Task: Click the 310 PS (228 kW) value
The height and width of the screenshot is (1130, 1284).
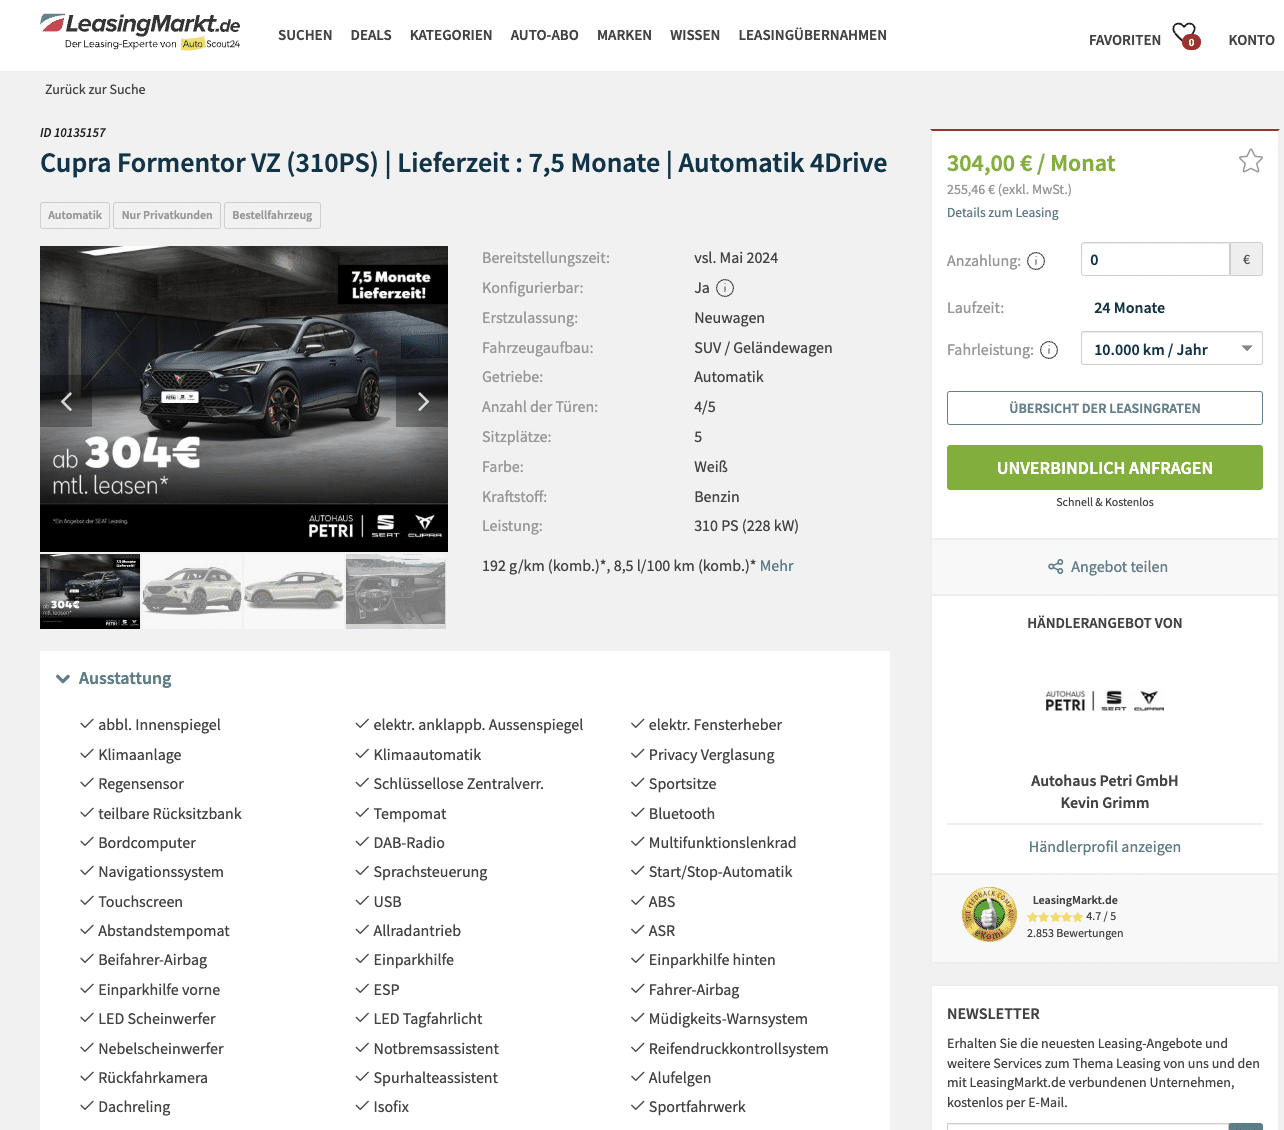Action: tap(746, 526)
